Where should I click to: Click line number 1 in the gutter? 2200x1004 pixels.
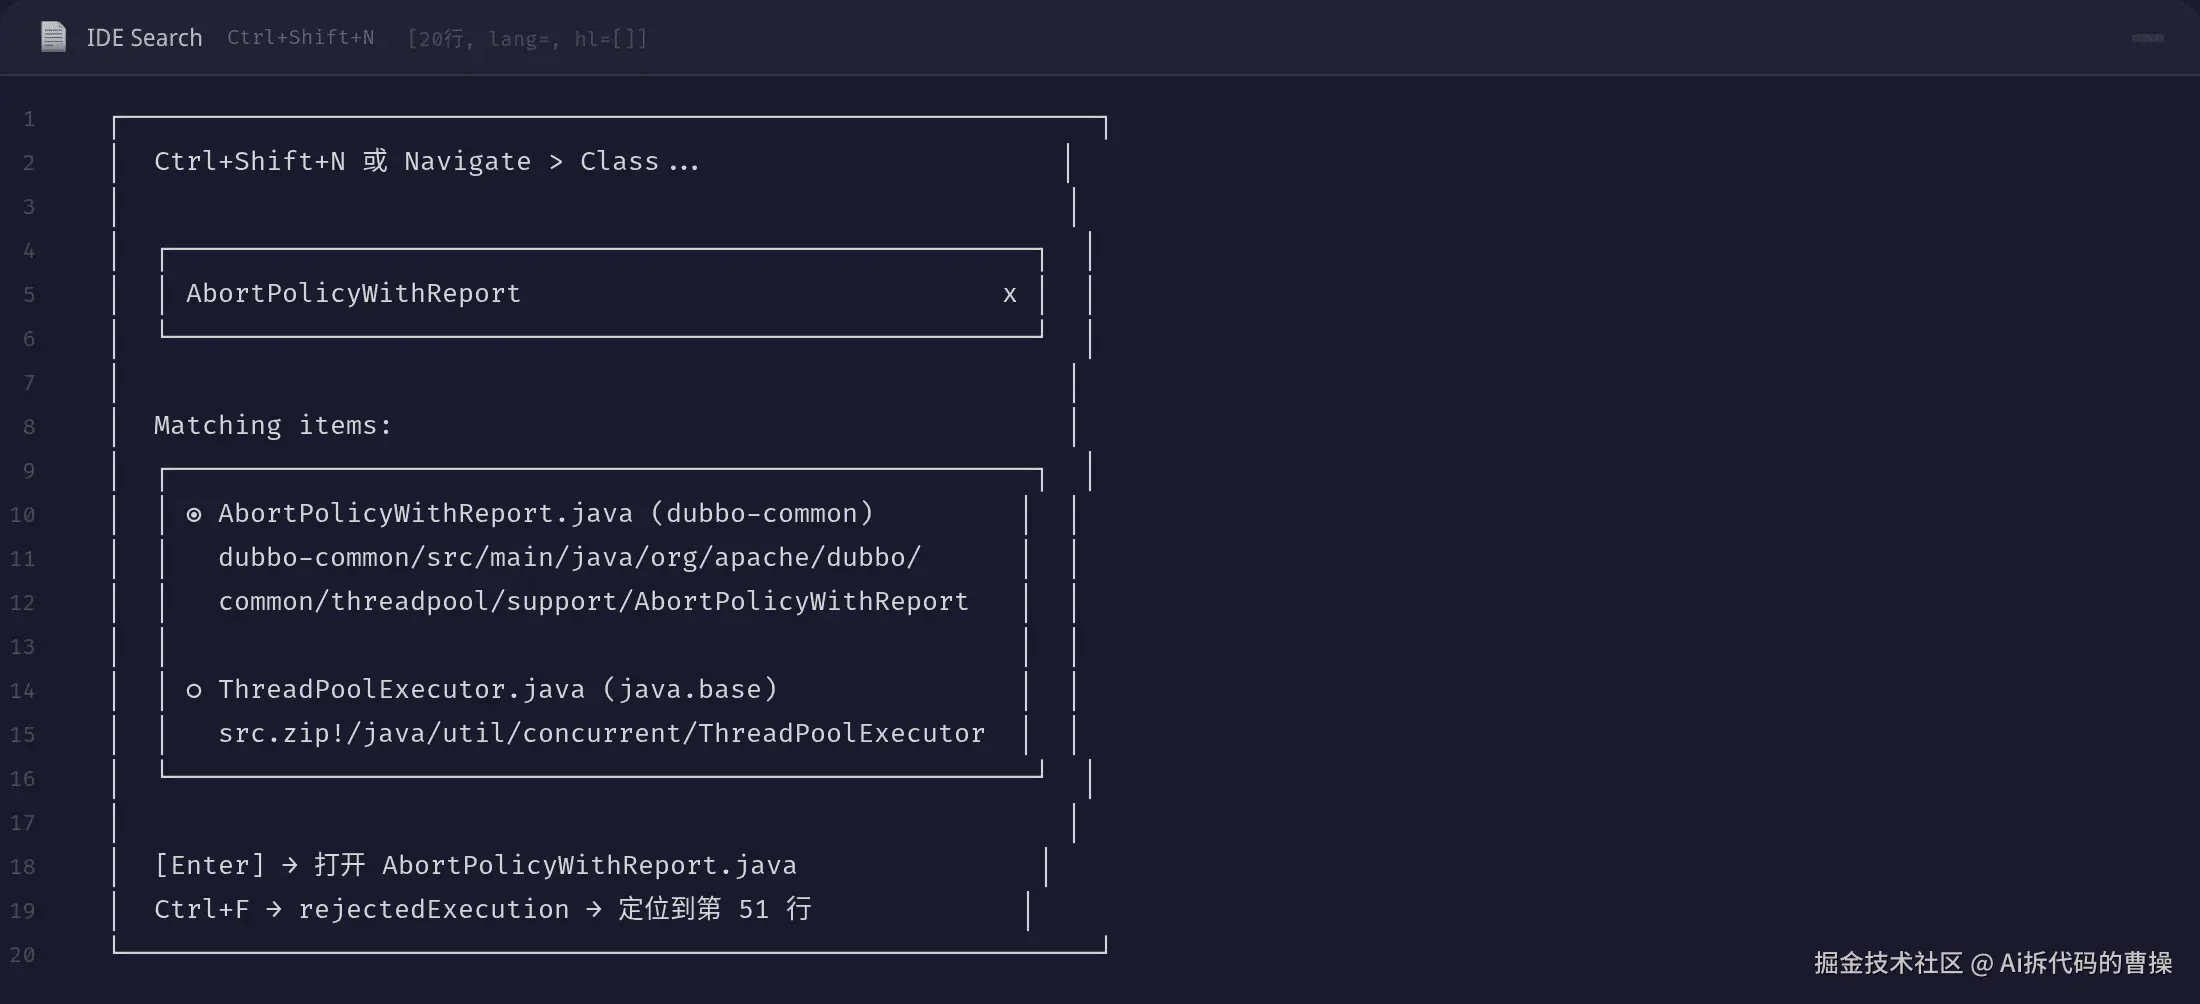[29, 119]
